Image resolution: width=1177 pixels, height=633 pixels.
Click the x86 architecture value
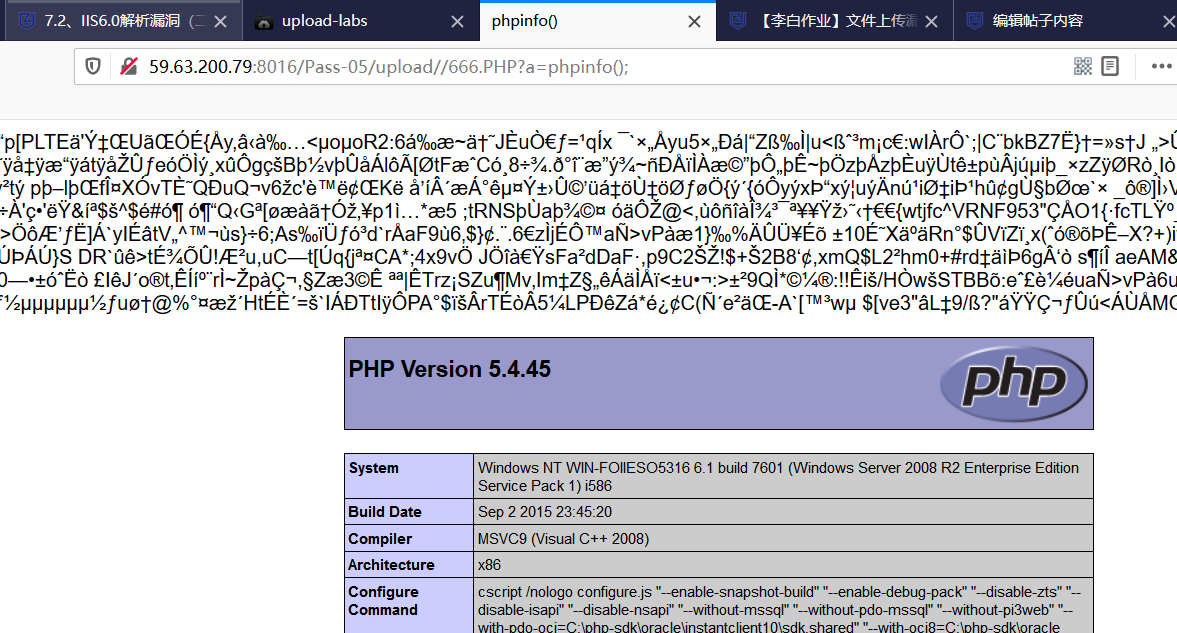coord(489,565)
